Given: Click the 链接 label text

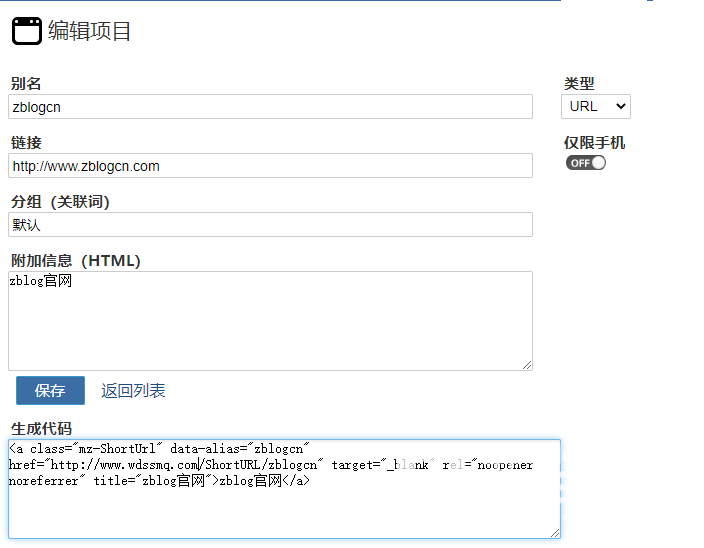Looking at the screenshot, I should pos(26,143).
